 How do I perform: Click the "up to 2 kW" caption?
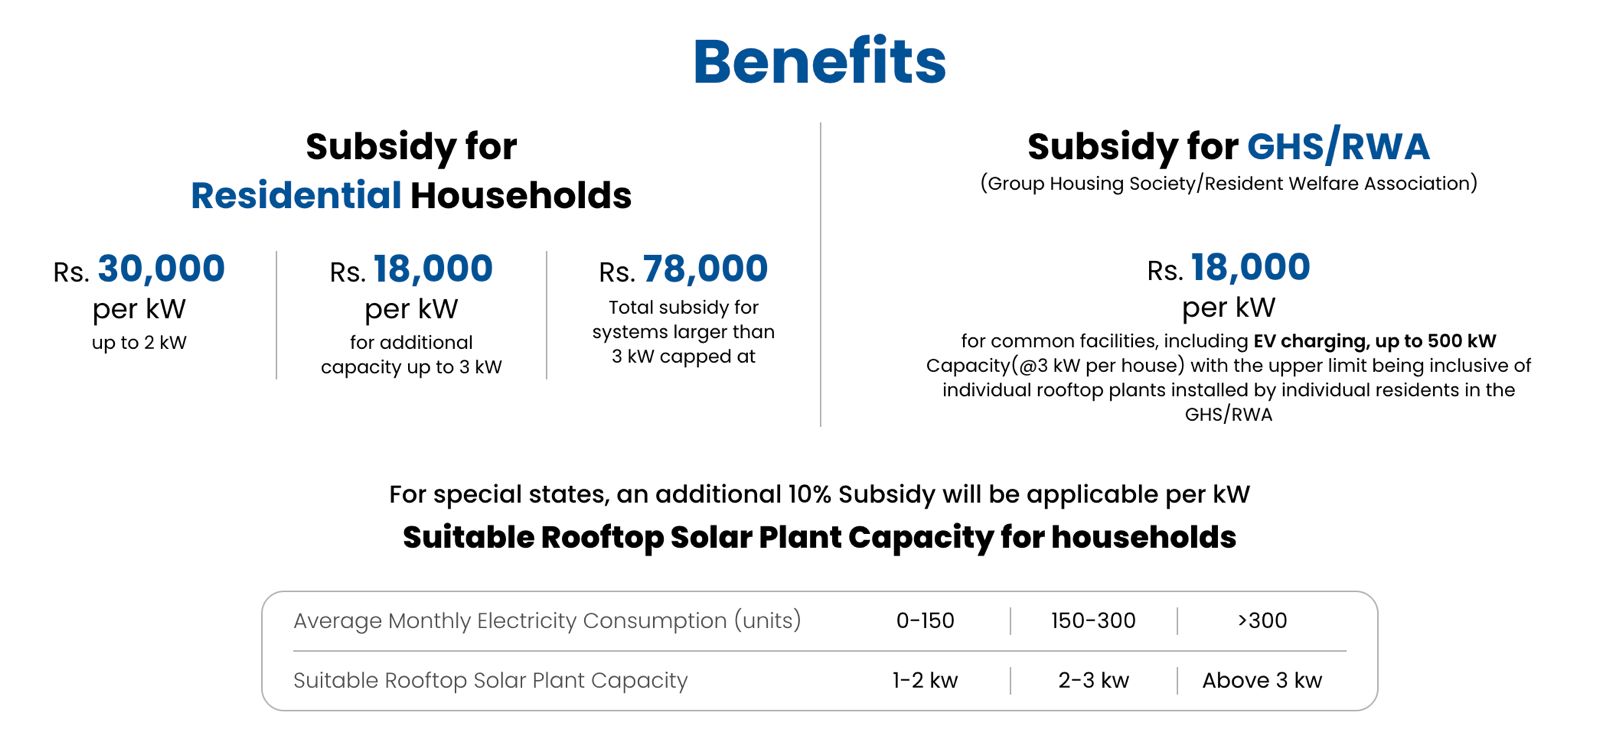pyautogui.click(x=139, y=342)
